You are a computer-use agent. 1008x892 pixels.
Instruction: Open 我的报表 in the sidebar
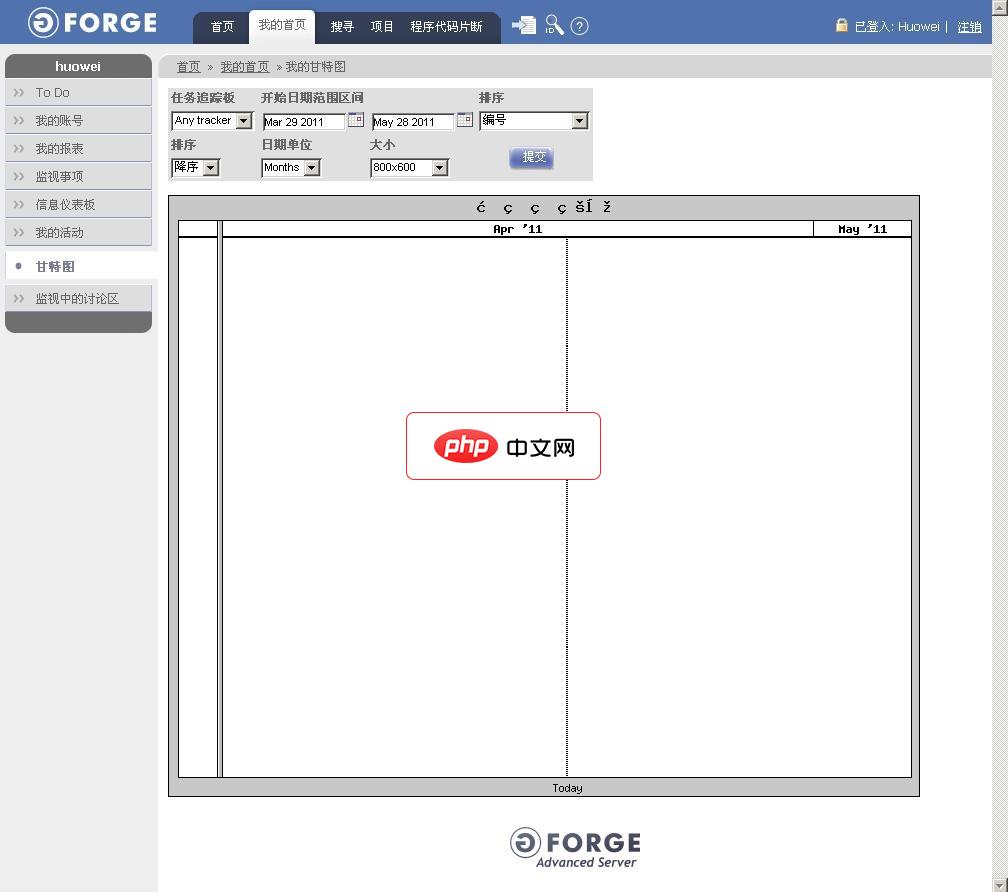(78, 148)
